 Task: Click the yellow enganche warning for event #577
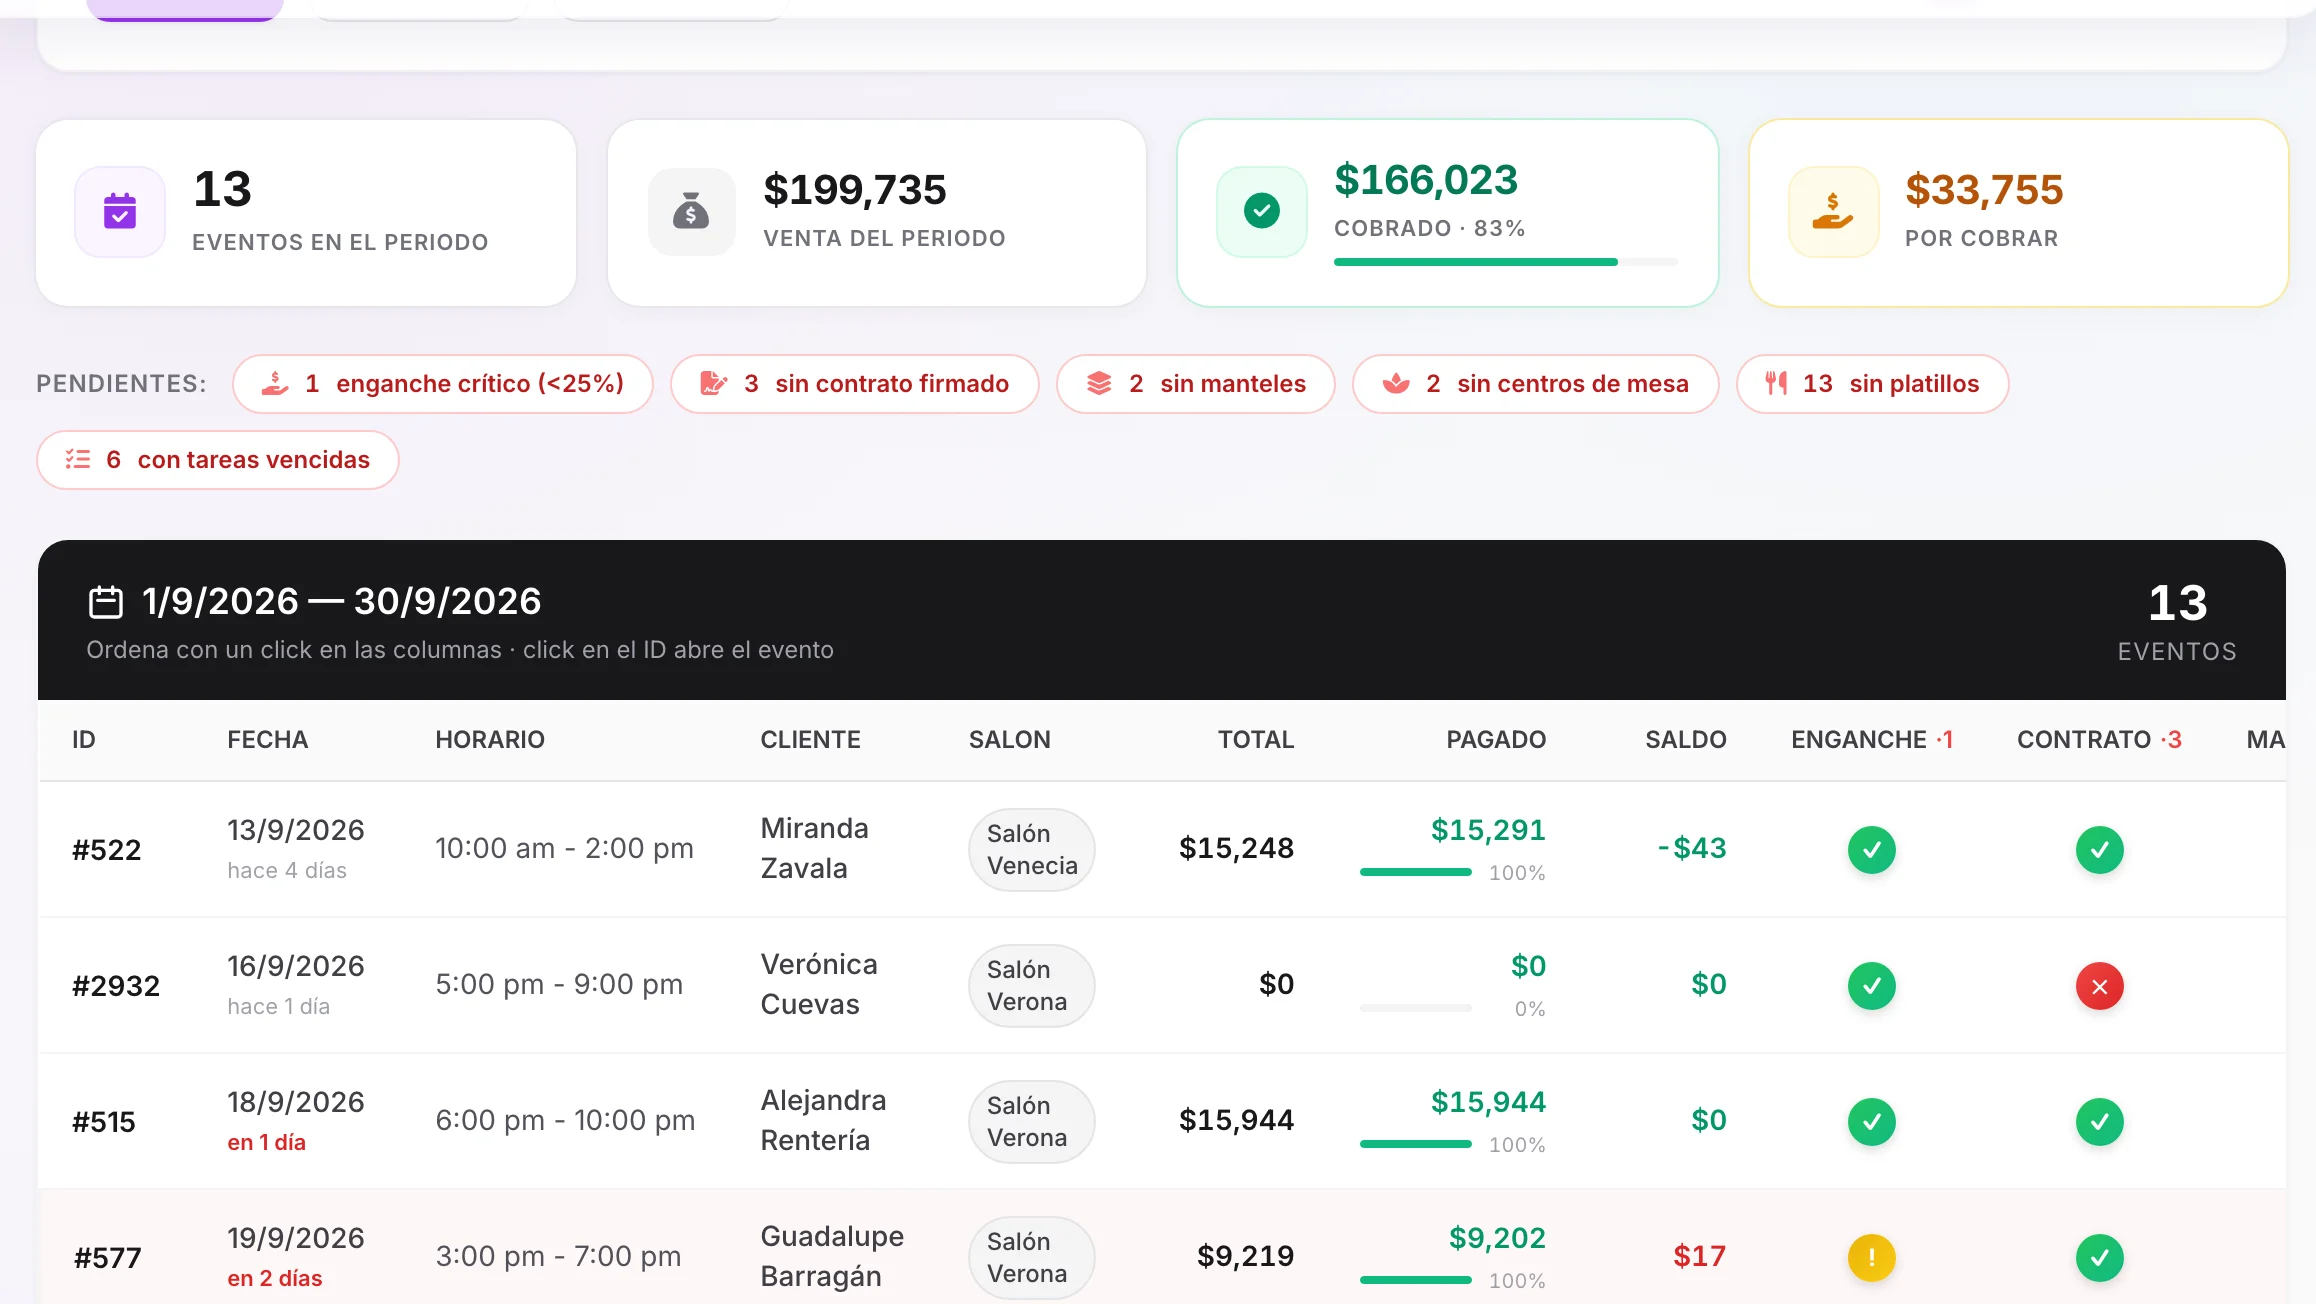click(1872, 1258)
